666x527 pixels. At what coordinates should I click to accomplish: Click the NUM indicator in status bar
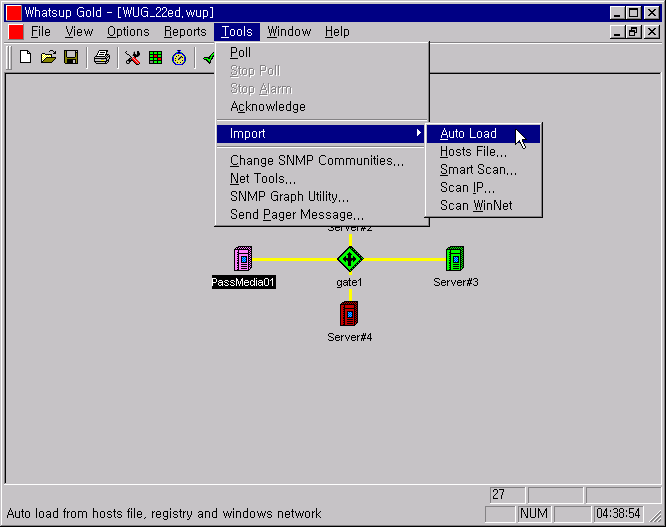click(534, 513)
